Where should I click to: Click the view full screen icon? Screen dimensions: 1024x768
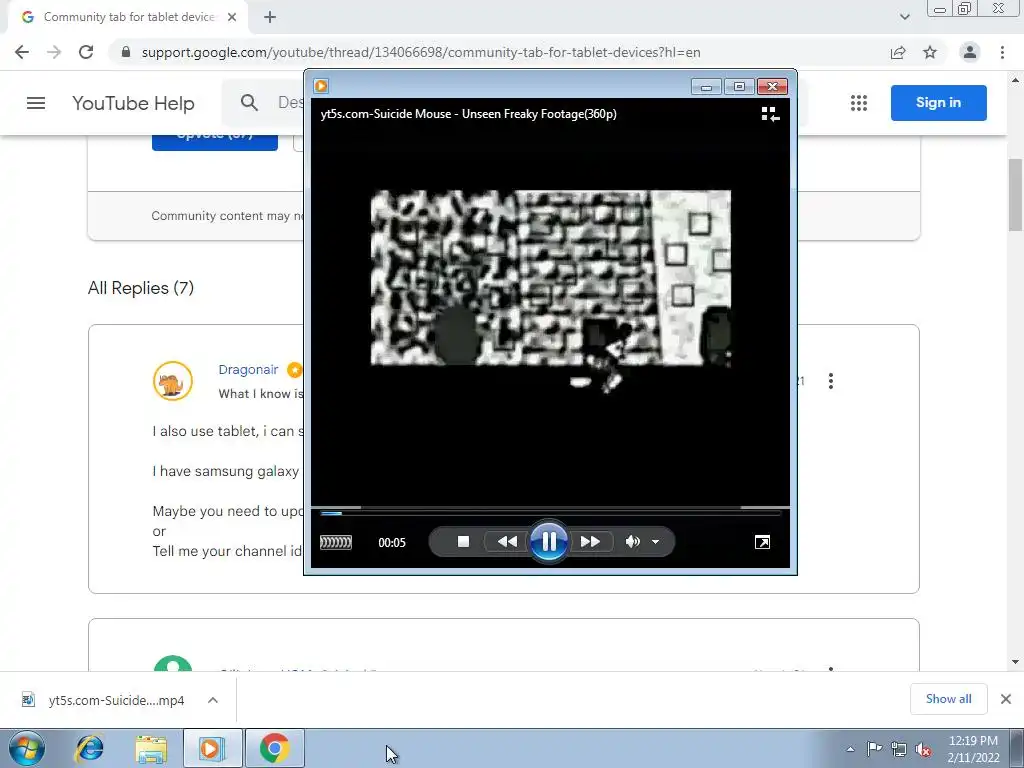[x=762, y=542]
